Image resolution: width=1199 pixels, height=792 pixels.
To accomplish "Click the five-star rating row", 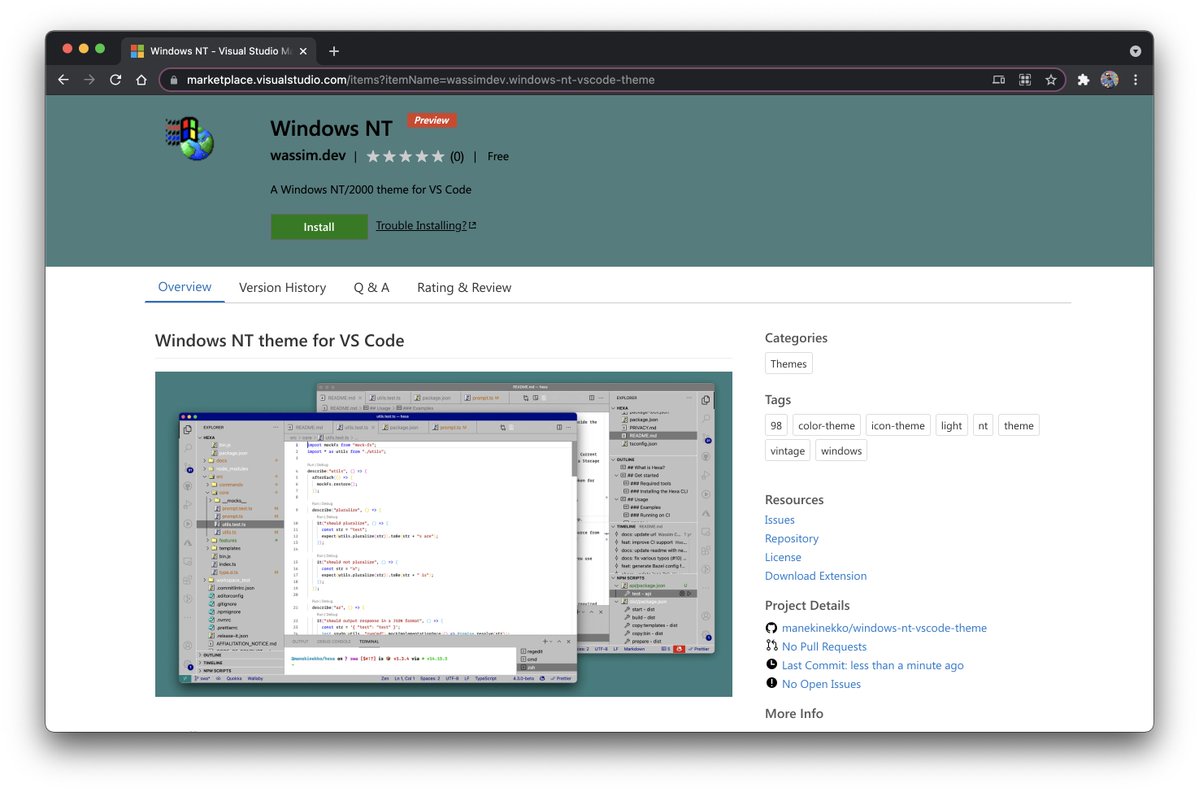I will [405, 156].
